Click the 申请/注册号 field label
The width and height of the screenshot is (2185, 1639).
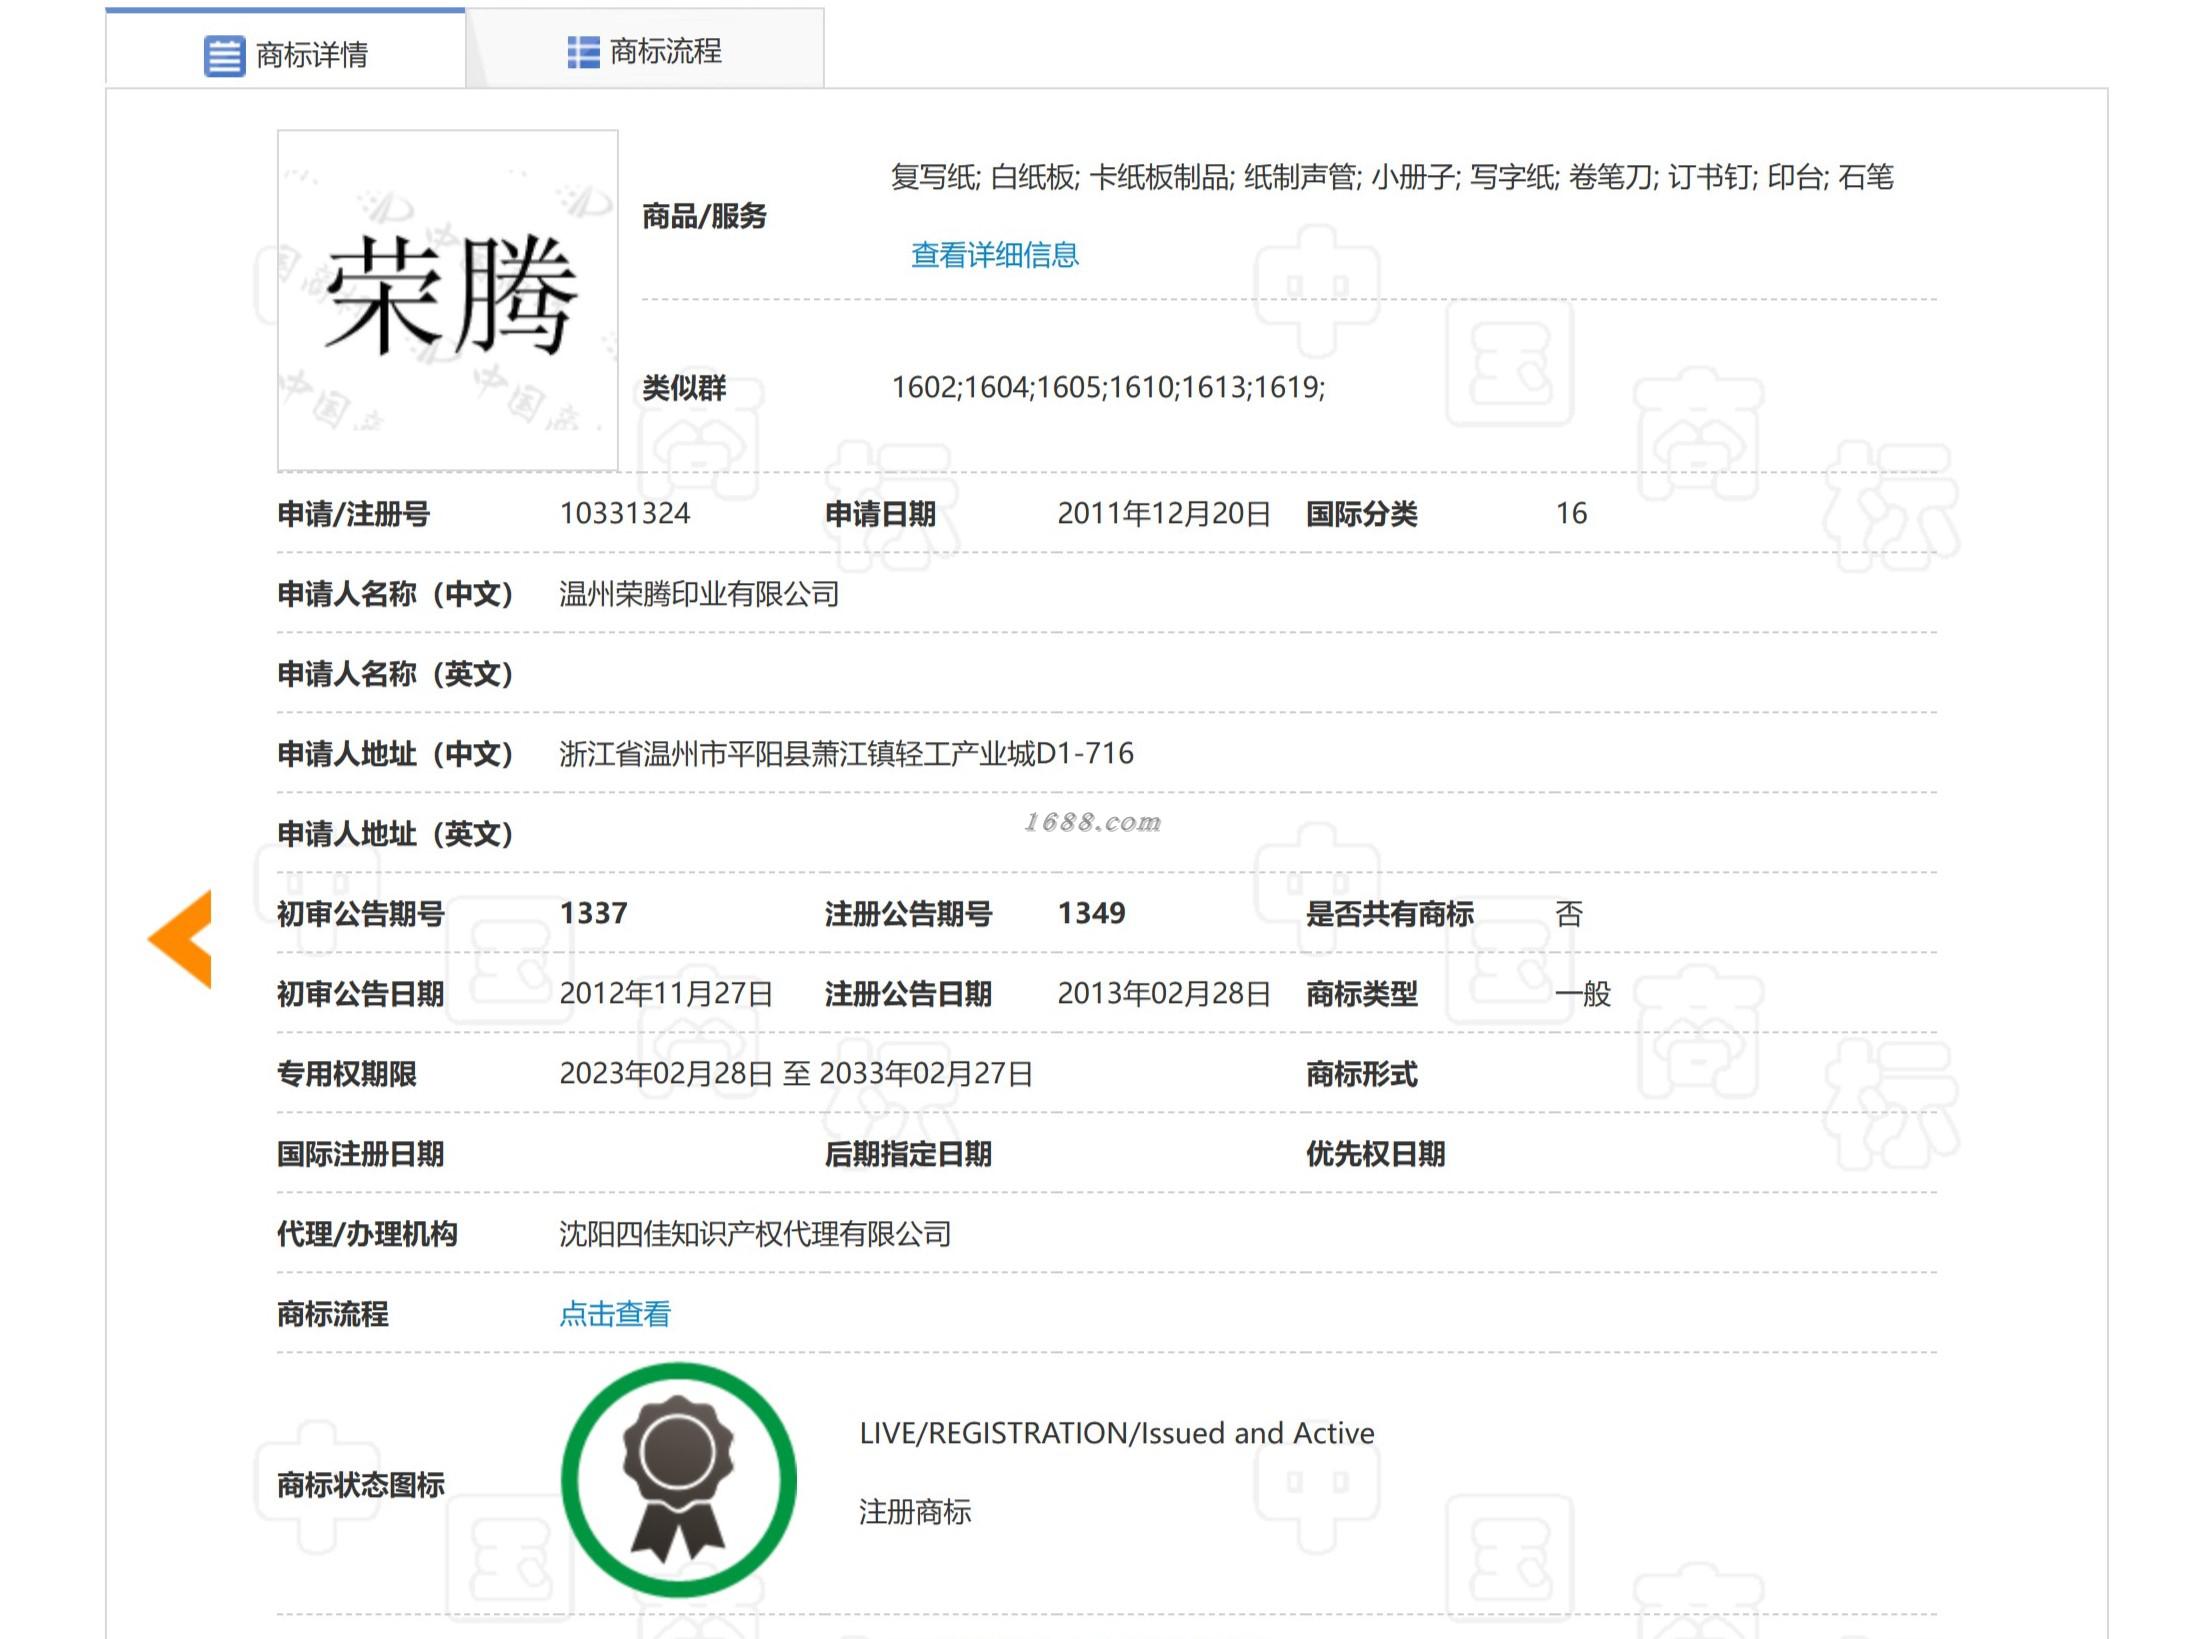coord(353,514)
